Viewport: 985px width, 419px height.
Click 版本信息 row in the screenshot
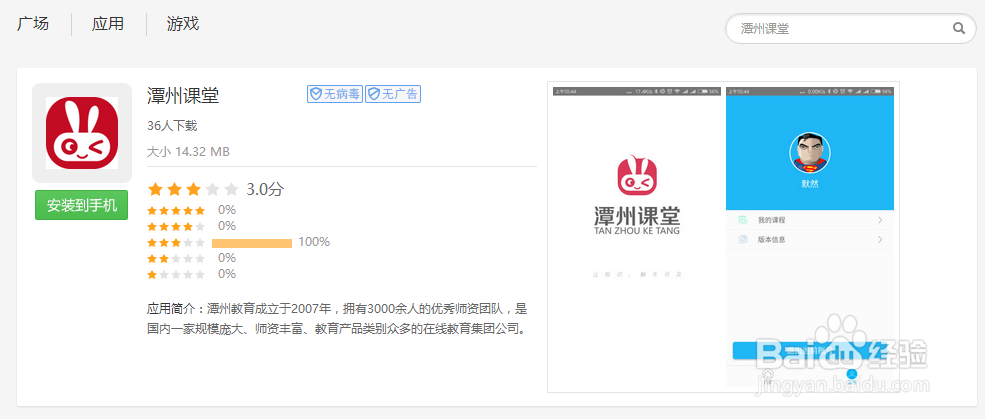[x=810, y=239]
